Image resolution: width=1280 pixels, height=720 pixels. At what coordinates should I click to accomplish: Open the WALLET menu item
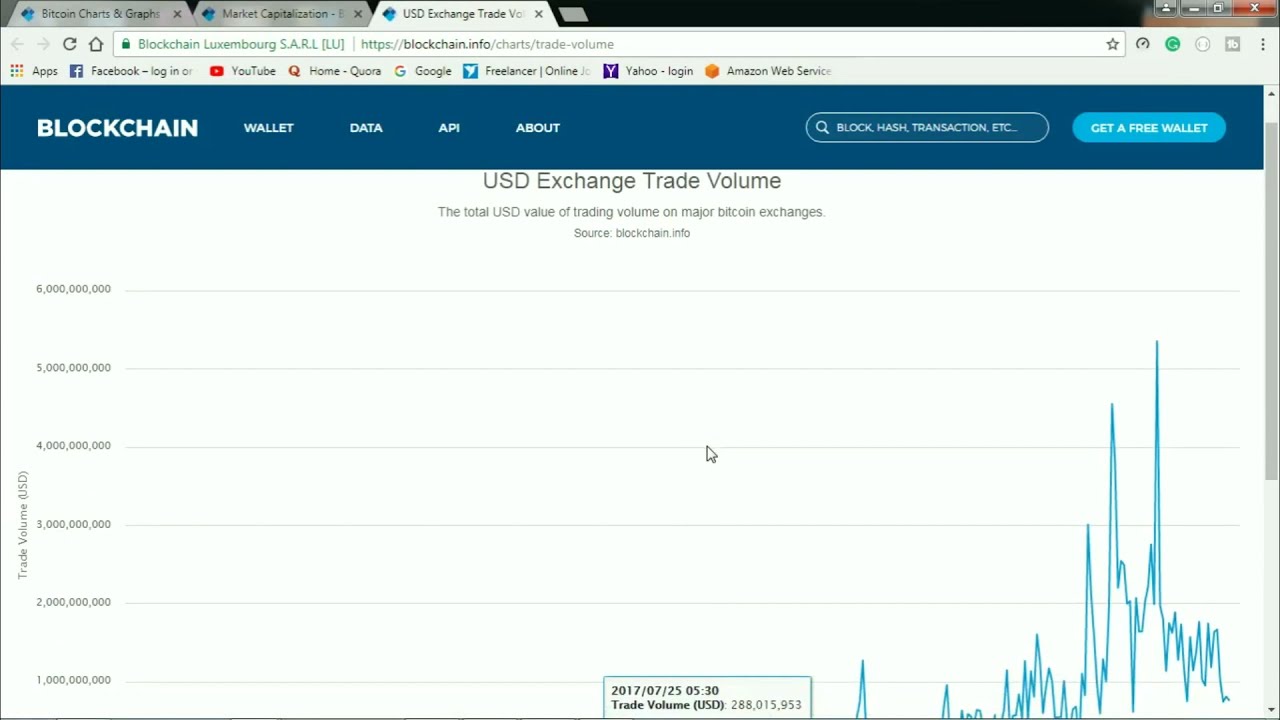pyautogui.click(x=268, y=128)
